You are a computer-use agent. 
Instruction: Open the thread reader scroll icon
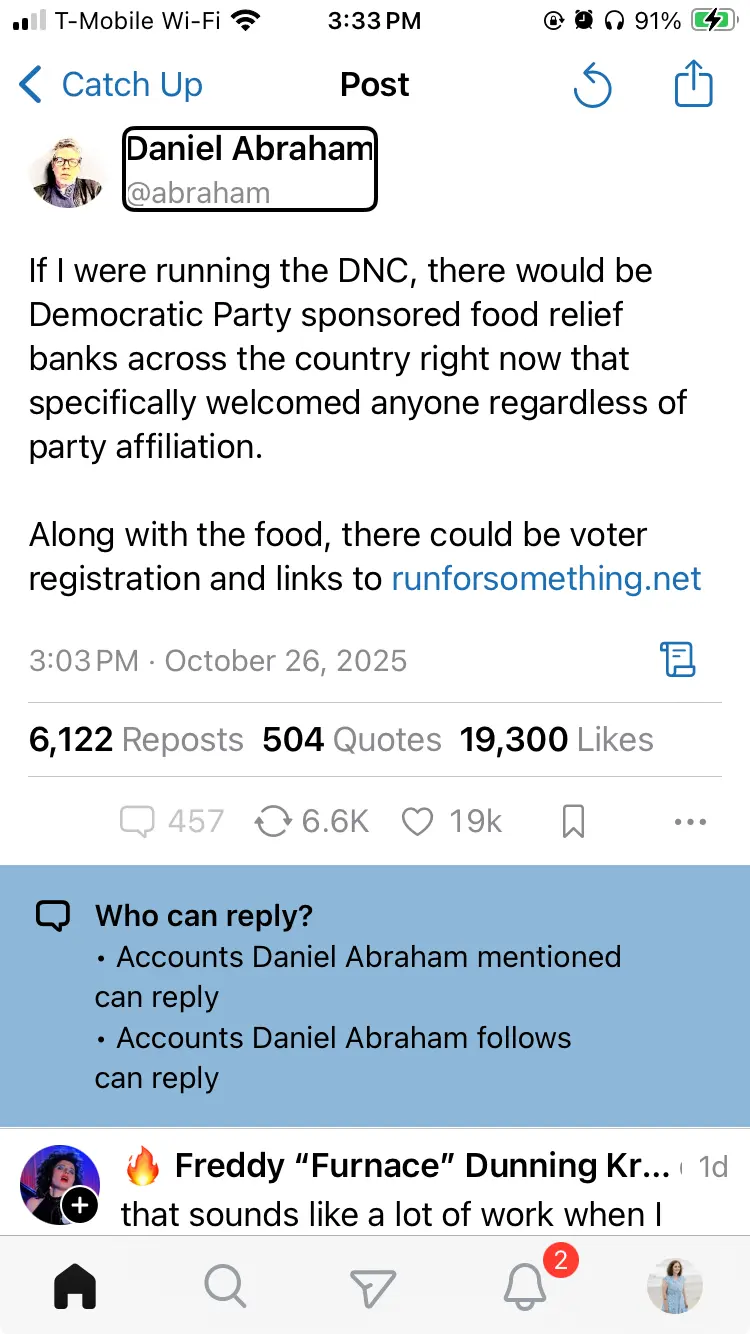pyautogui.click(x=677, y=660)
